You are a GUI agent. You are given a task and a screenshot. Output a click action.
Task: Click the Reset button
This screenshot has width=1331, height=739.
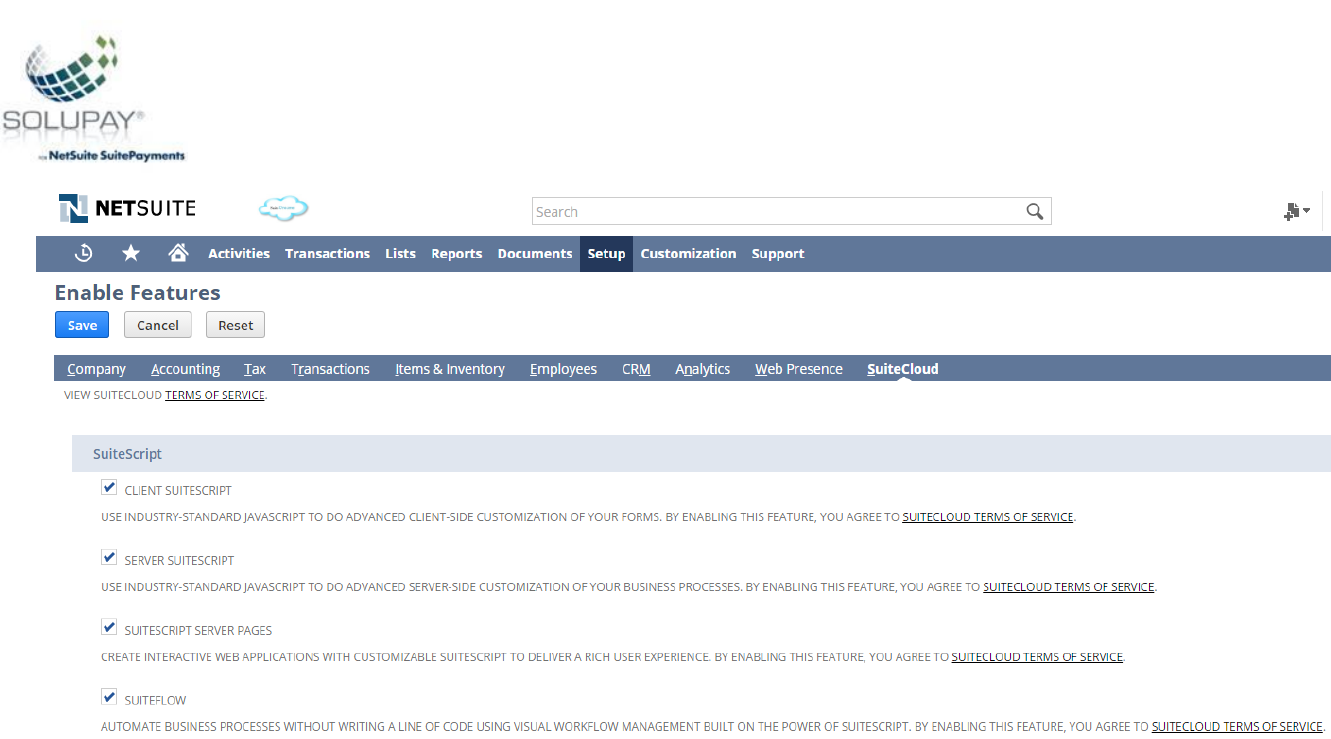(x=236, y=325)
